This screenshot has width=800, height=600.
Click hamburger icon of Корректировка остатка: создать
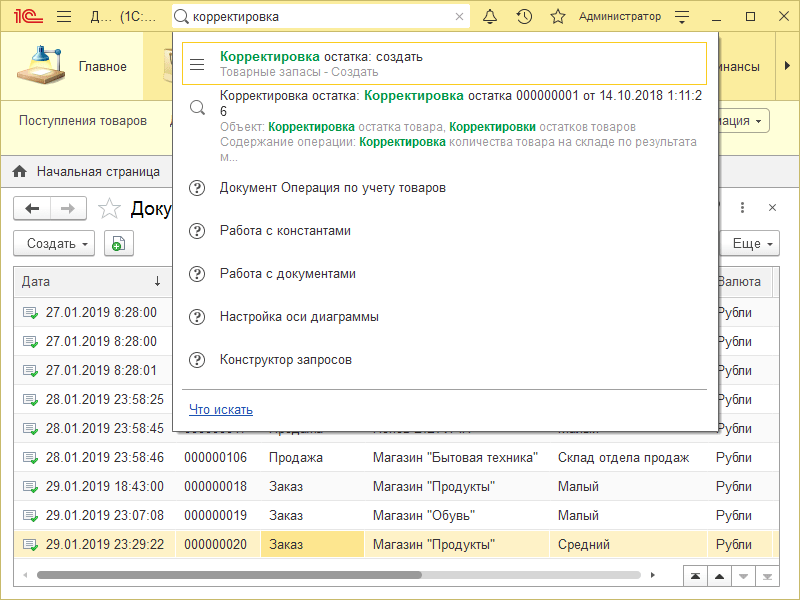[197, 64]
